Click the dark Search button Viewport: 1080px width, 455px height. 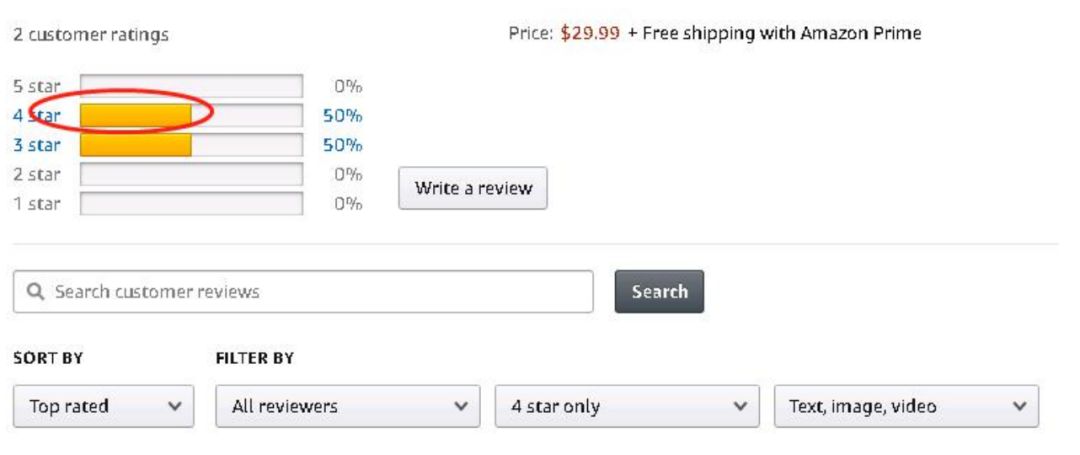pyautogui.click(x=659, y=291)
